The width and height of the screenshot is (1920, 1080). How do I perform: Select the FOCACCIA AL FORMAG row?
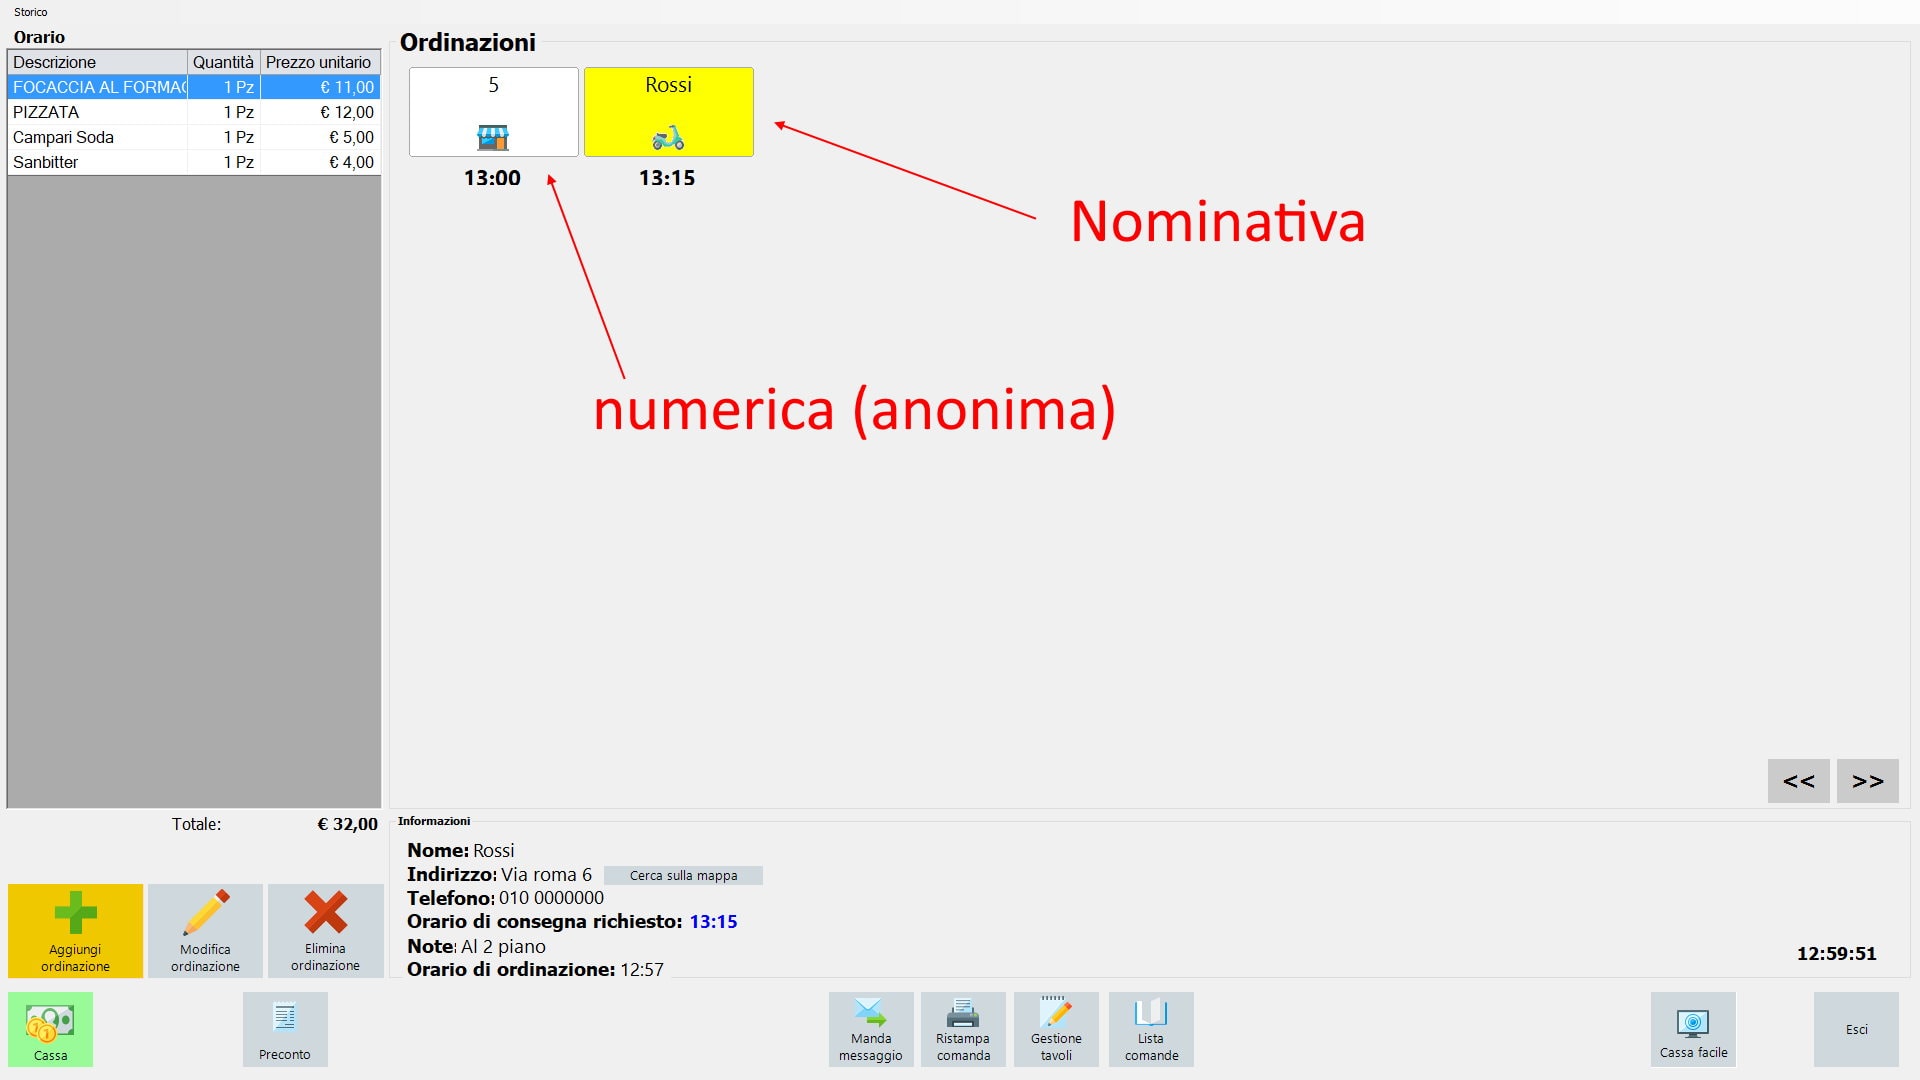pyautogui.click(x=194, y=87)
